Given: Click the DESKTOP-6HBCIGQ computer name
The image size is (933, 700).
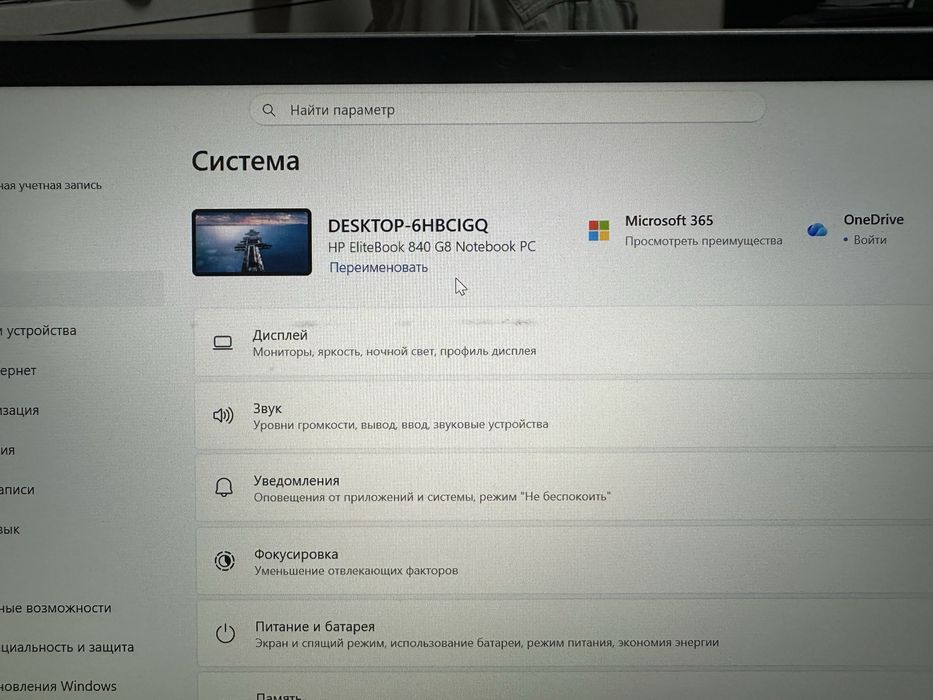Looking at the screenshot, I should [x=408, y=226].
